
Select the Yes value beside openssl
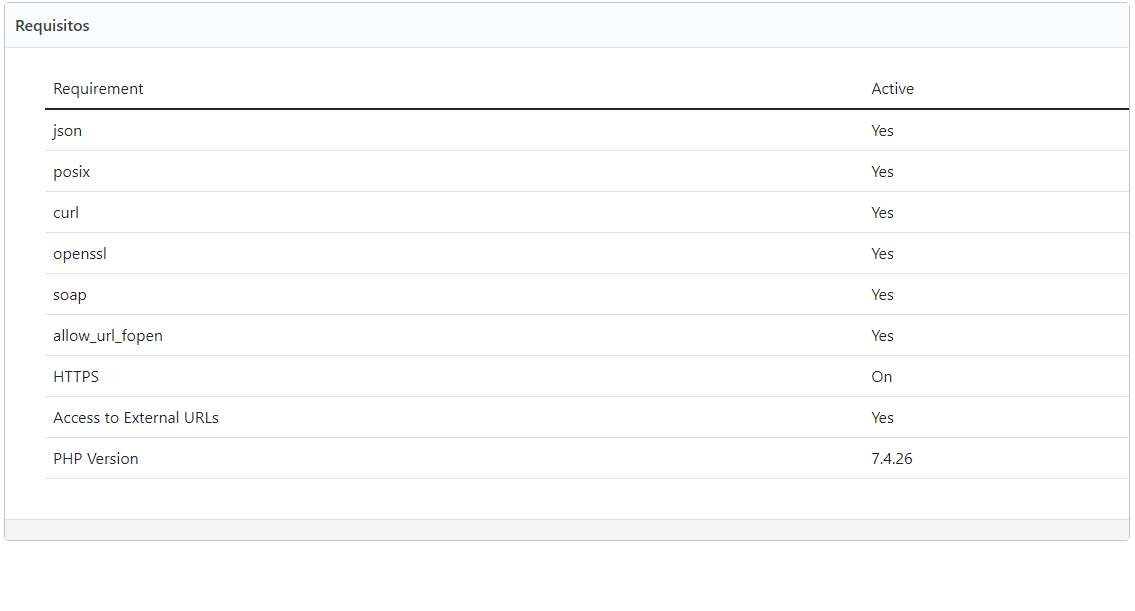pyautogui.click(x=882, y=254)
